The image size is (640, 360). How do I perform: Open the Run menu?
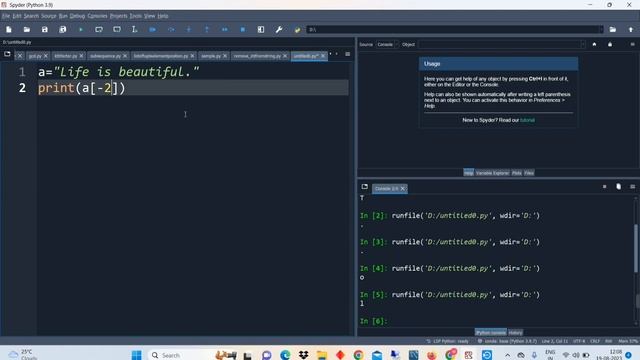tap(63, 16)
